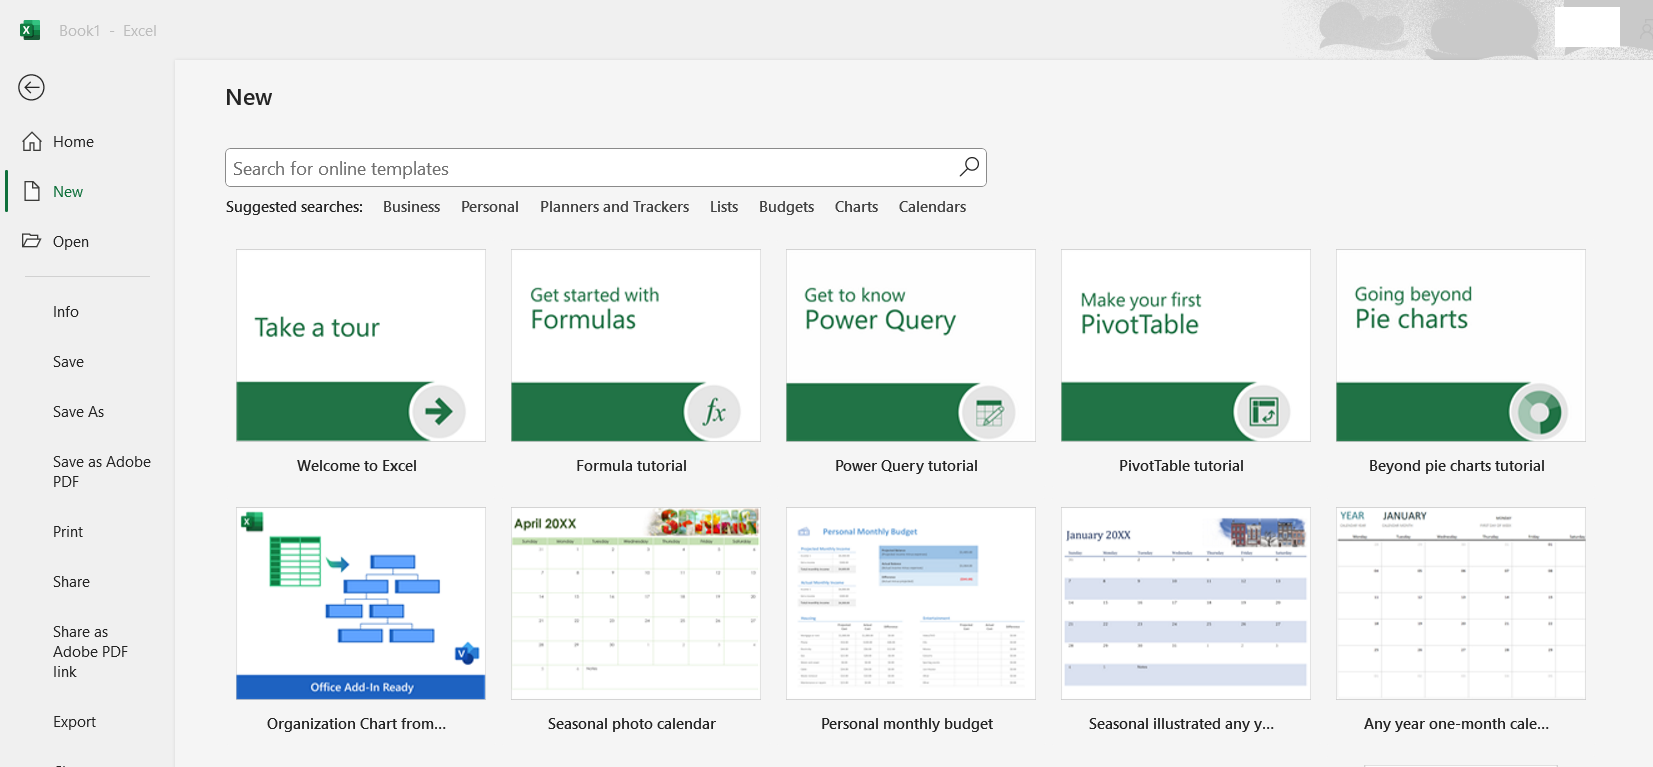Open the Organization Chart template thumbnail
This screenshot has width=1653, height=767.
tap(361, 603)
